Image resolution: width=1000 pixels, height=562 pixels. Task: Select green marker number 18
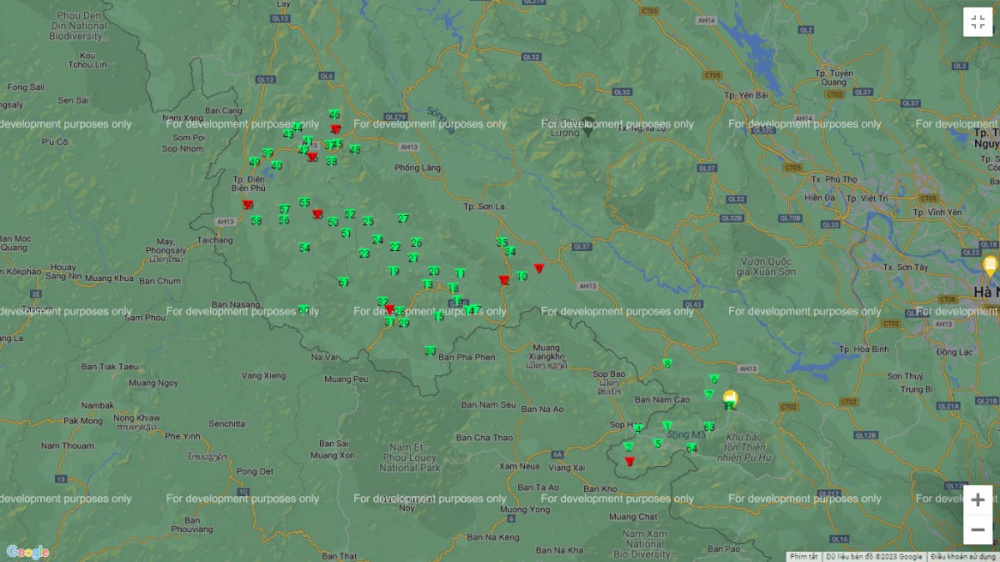pos(453,288)
